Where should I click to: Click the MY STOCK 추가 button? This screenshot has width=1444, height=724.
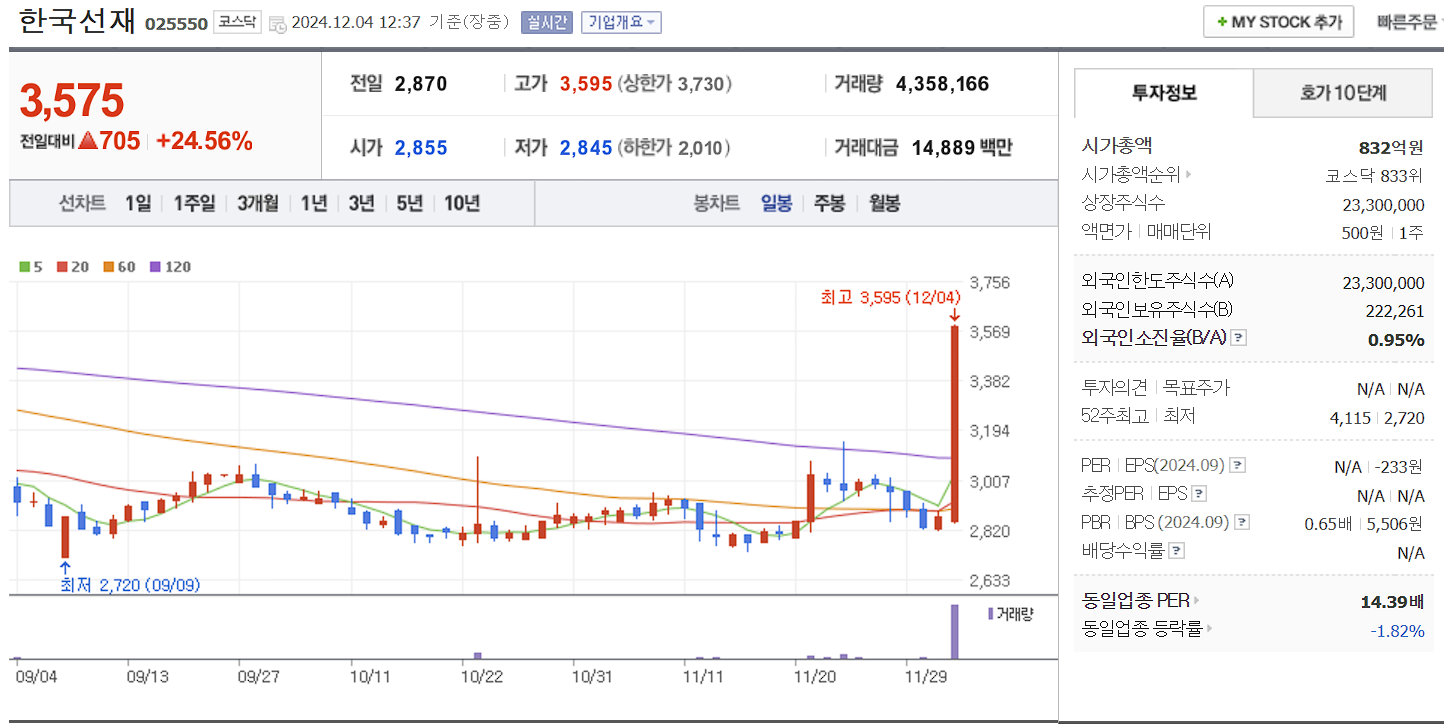[1278, 21]
